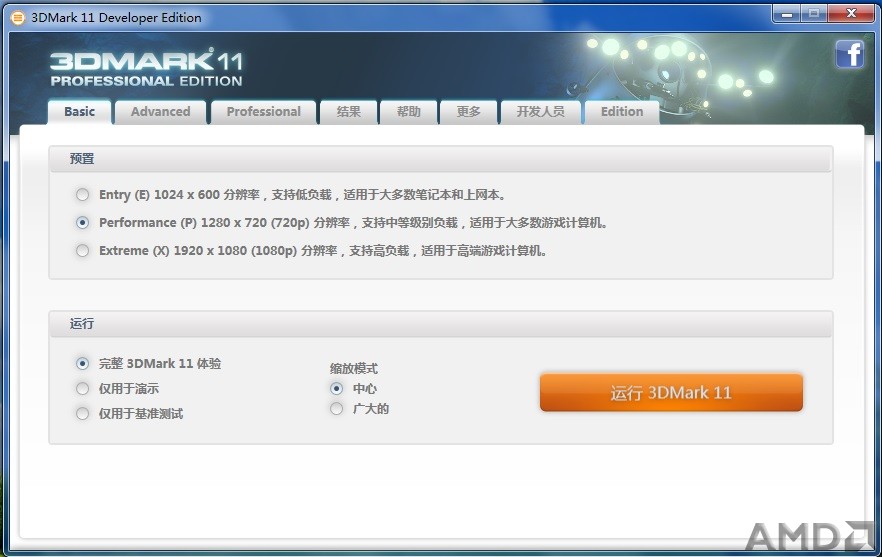Screen dimensions: 882x557
Task: Open the Professional tab
Action: pyautogui.click(x=263, y=112)
